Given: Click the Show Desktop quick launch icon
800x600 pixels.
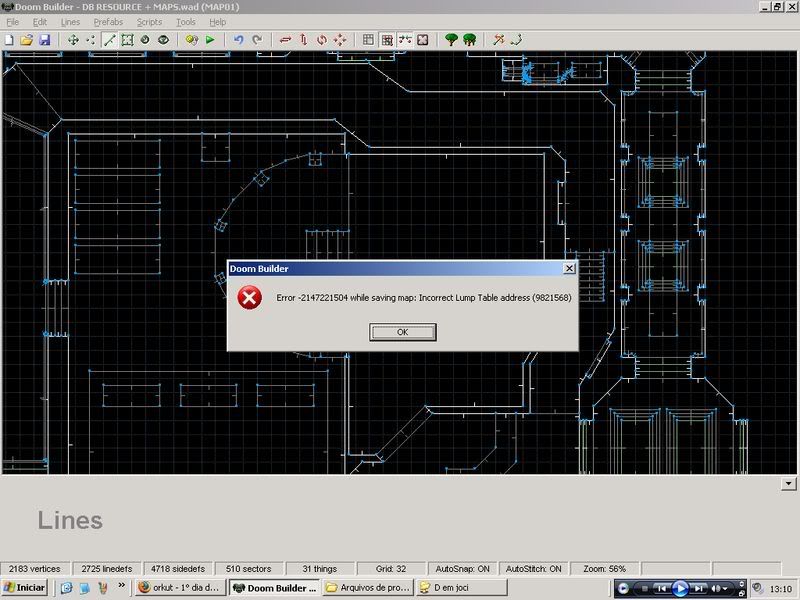Looking at the screenshot, I should click(84, 588).
